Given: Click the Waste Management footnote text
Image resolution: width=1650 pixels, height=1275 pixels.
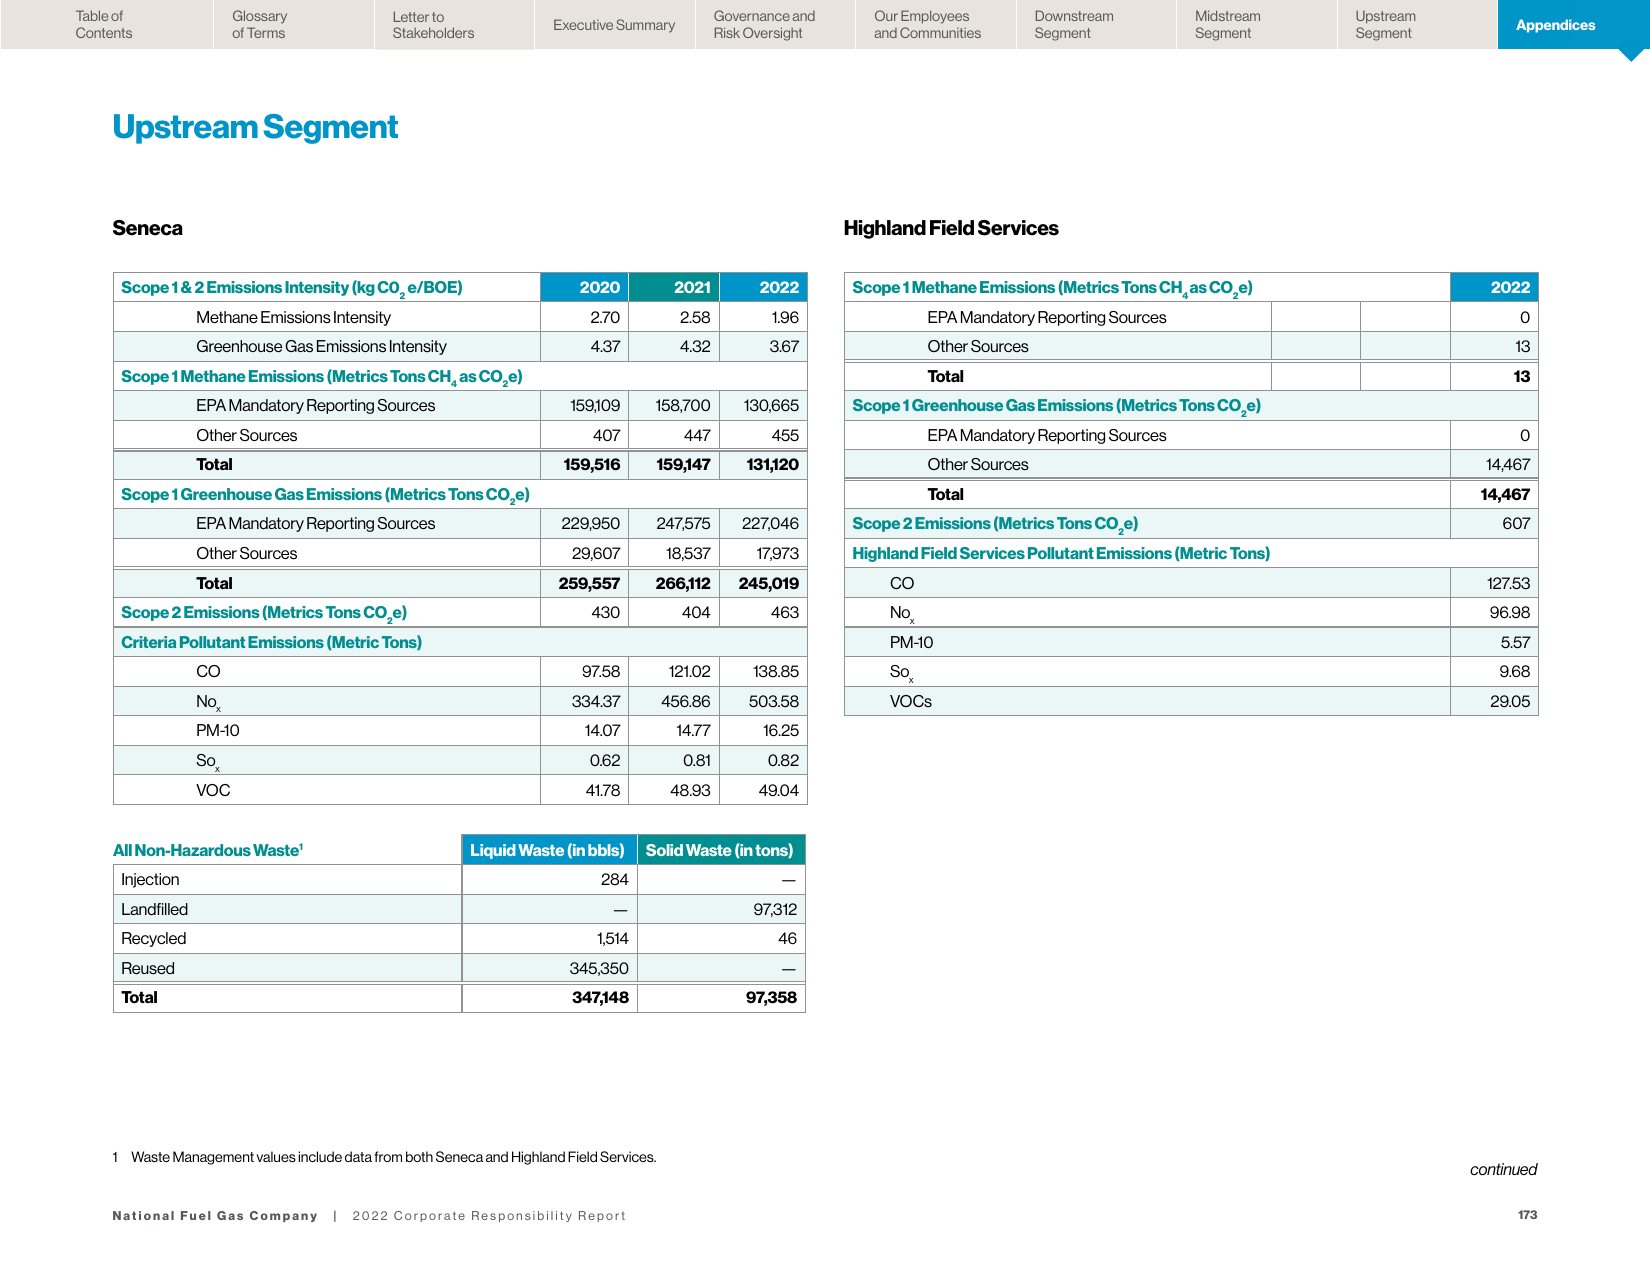Looking at the screenshot, I should click(x=394, y=1157).
